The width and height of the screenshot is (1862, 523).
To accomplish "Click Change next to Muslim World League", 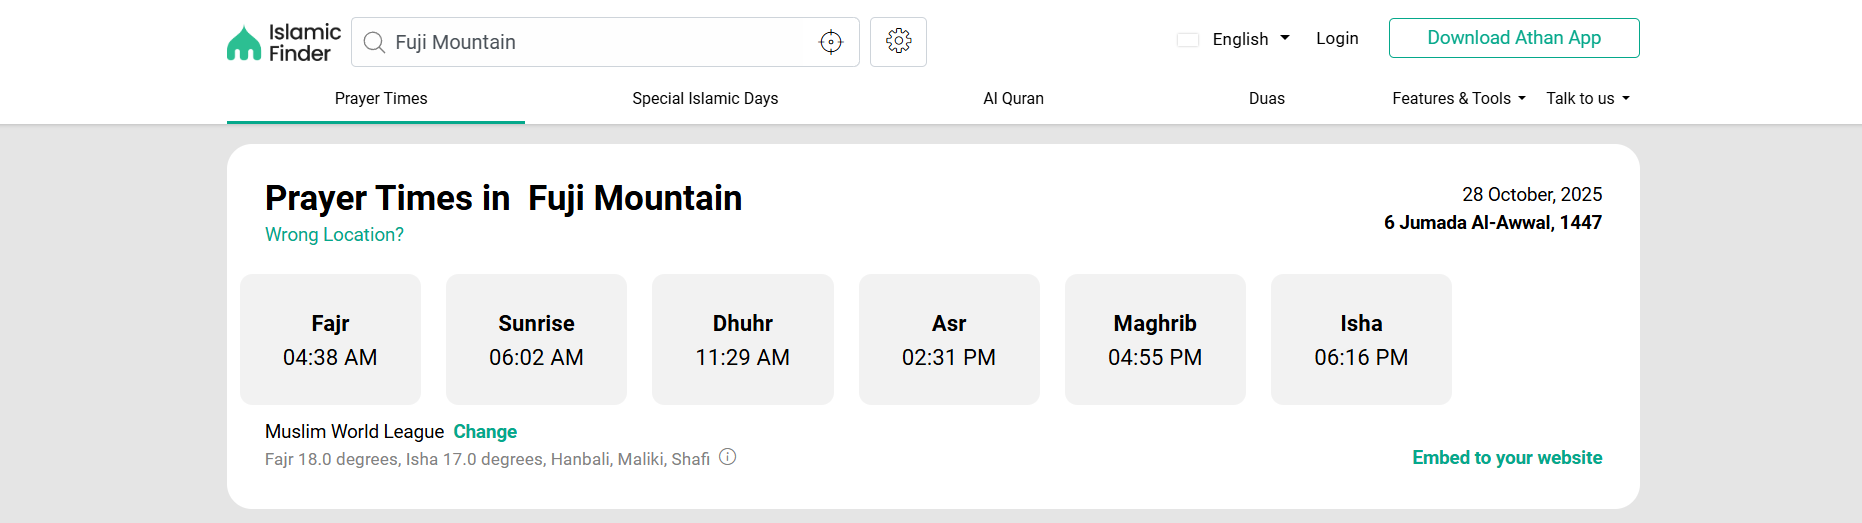I will [485, 432].
